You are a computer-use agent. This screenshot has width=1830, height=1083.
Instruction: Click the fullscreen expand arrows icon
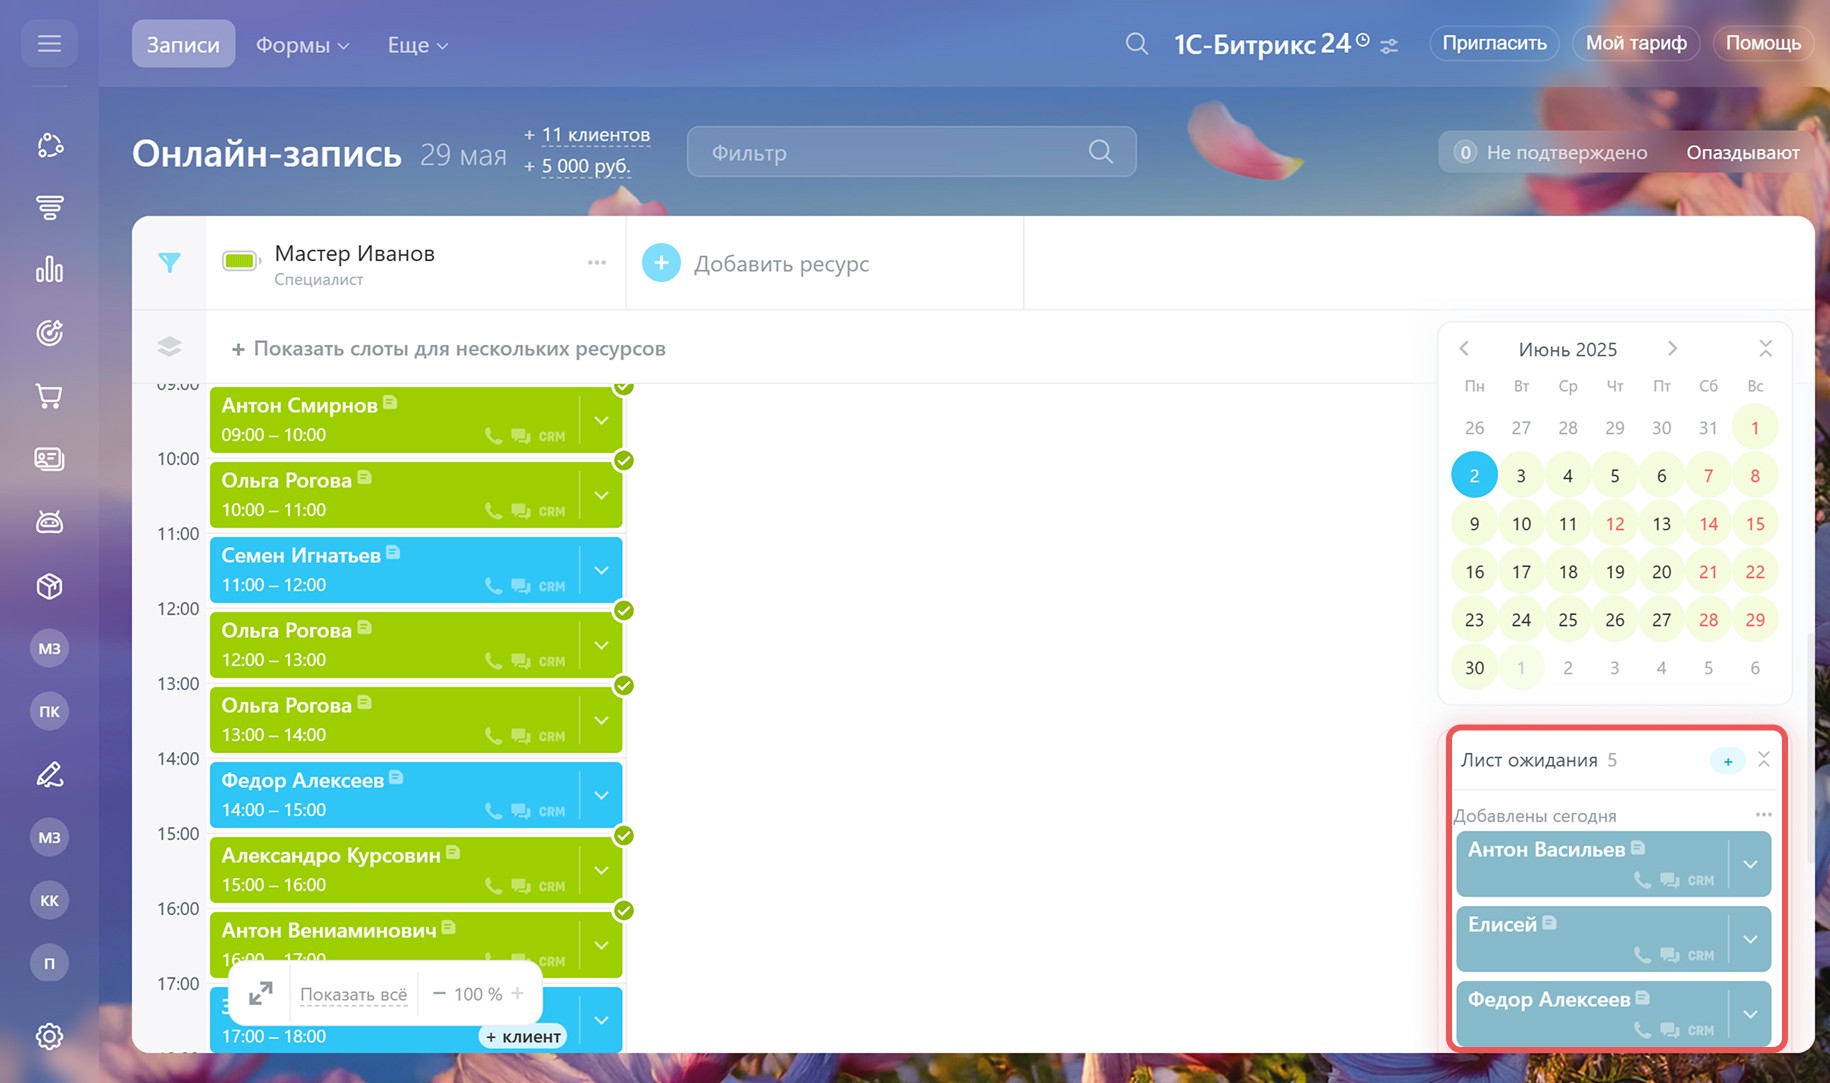coord(260,993)
